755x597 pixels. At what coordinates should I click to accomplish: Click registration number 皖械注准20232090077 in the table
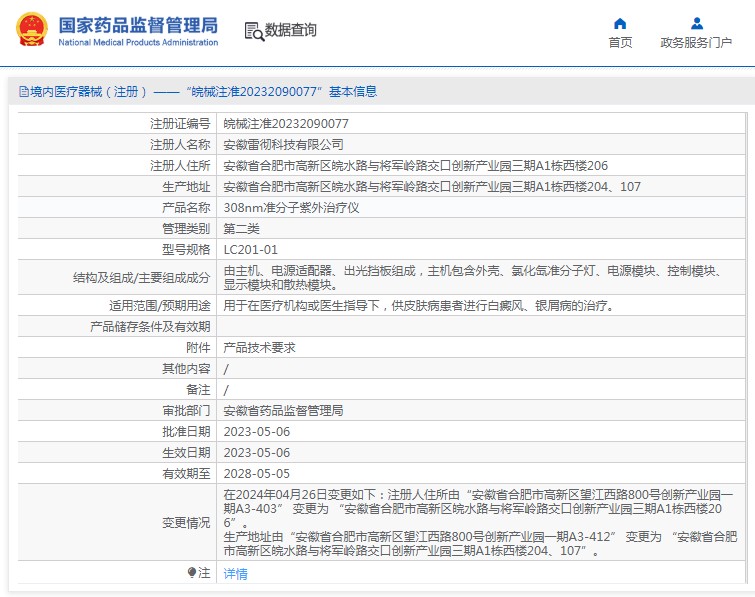(x=285, y=124)
